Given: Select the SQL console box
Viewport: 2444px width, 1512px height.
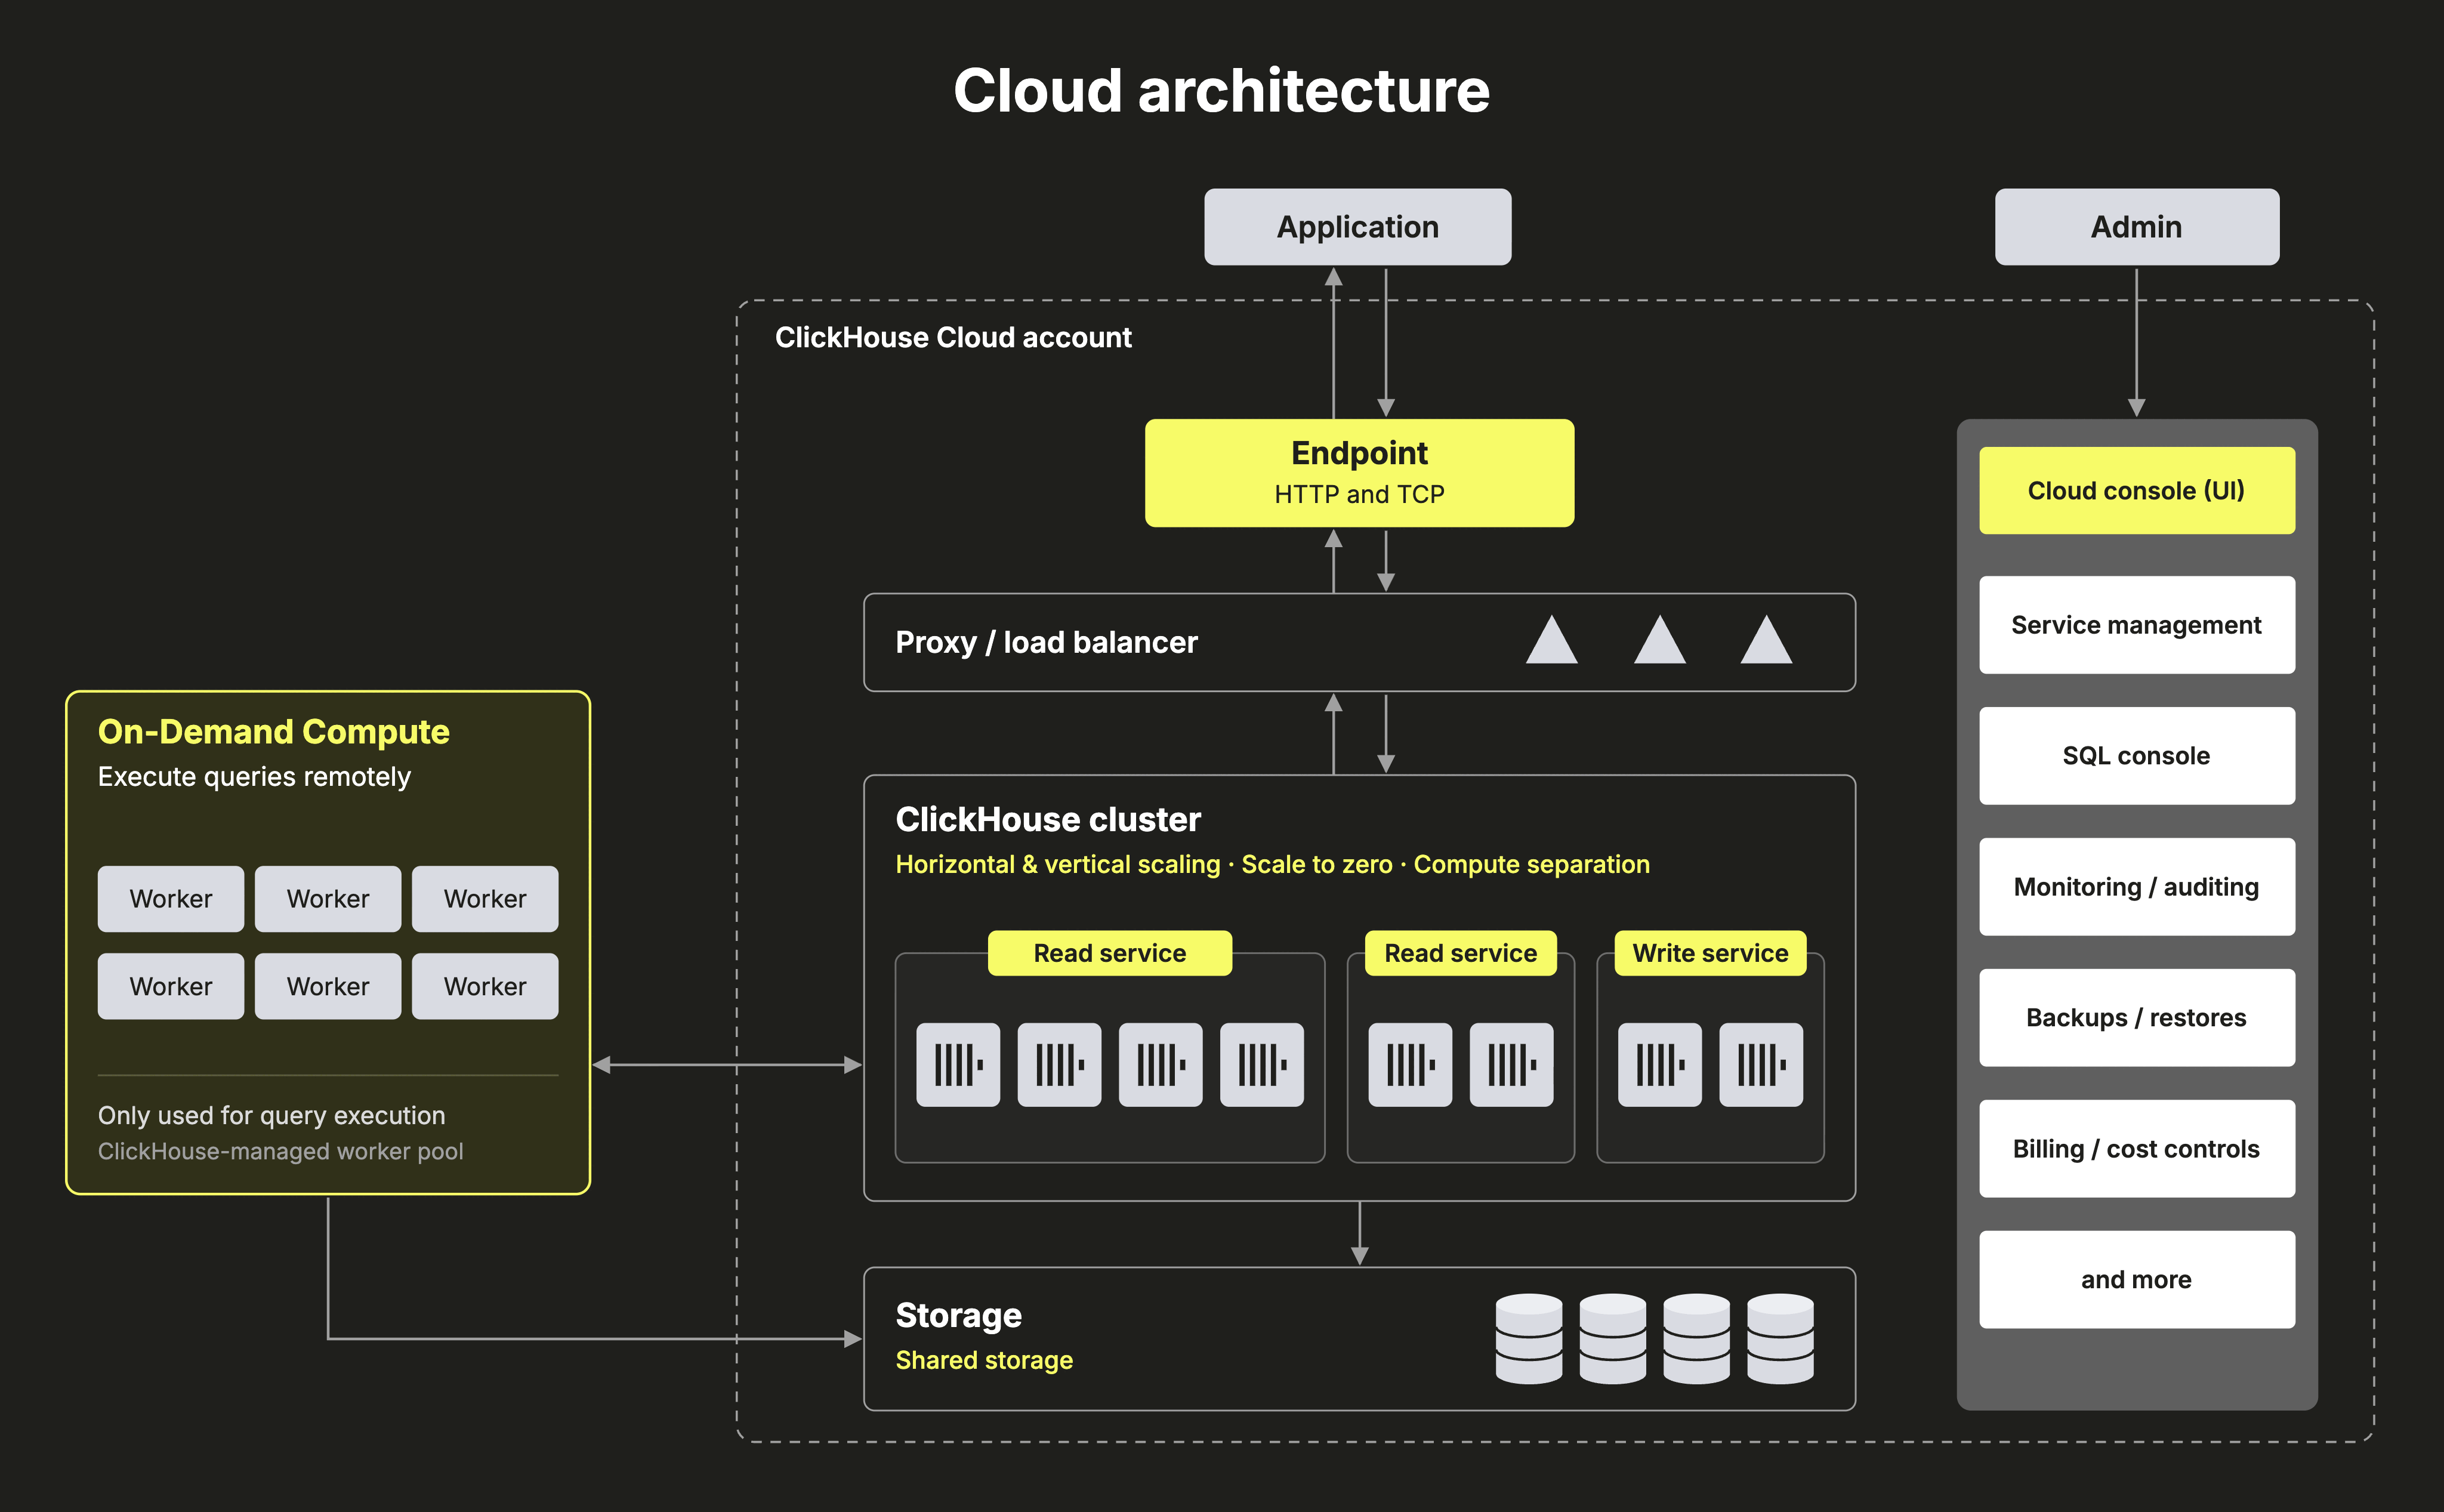Looking at the screenshot, I should pos(2137,756).
